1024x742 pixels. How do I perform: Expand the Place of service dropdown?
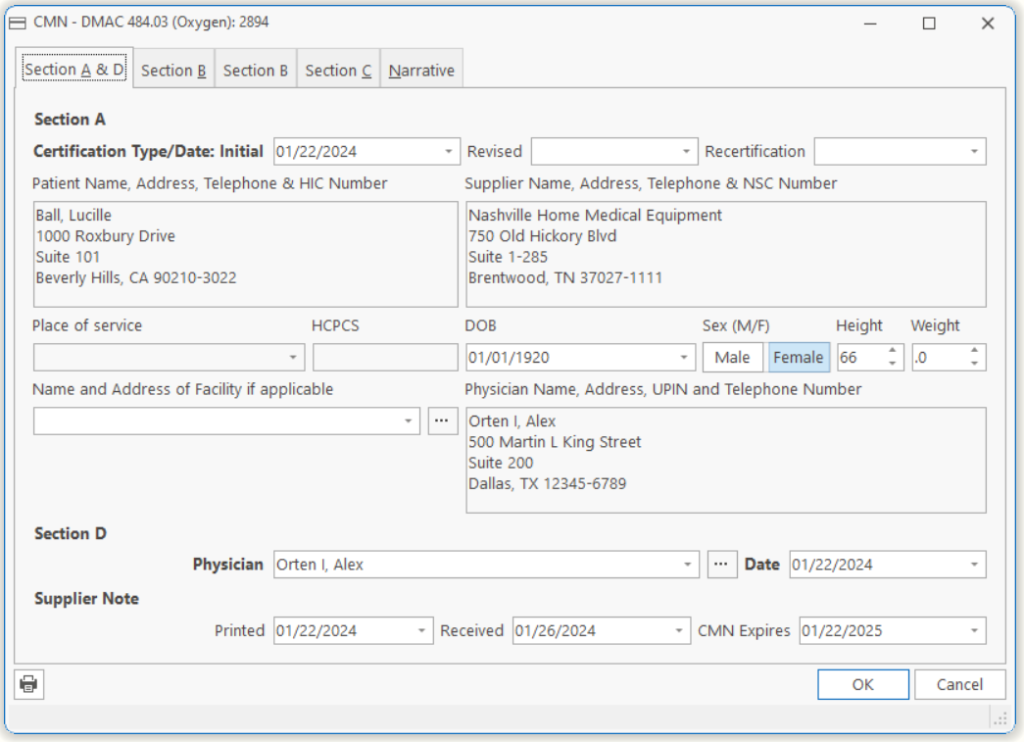(293, 357)
